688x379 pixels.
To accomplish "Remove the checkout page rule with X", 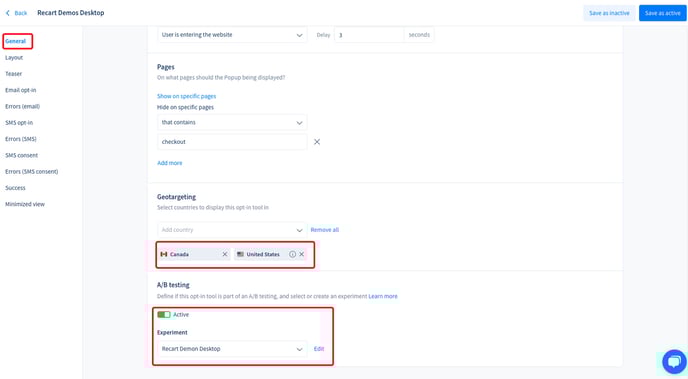I will click(317, 142).
